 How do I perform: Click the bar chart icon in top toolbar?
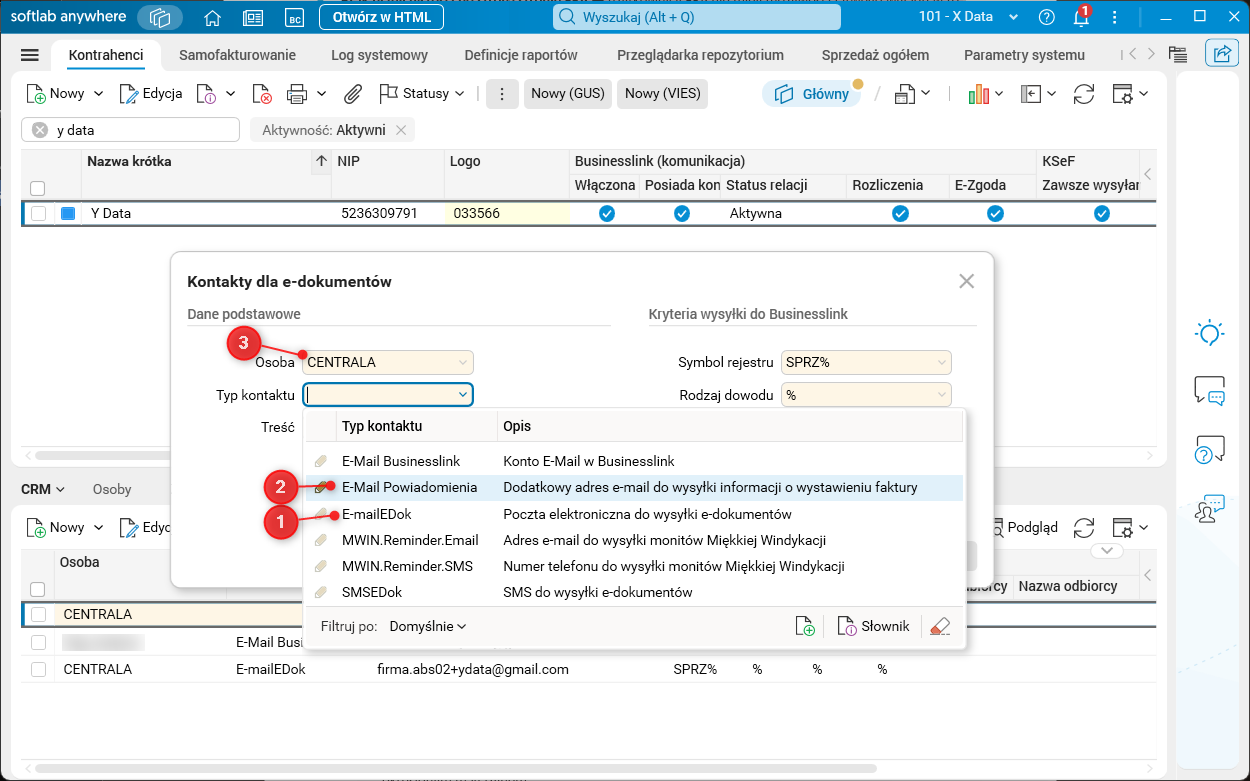point(978,94)
